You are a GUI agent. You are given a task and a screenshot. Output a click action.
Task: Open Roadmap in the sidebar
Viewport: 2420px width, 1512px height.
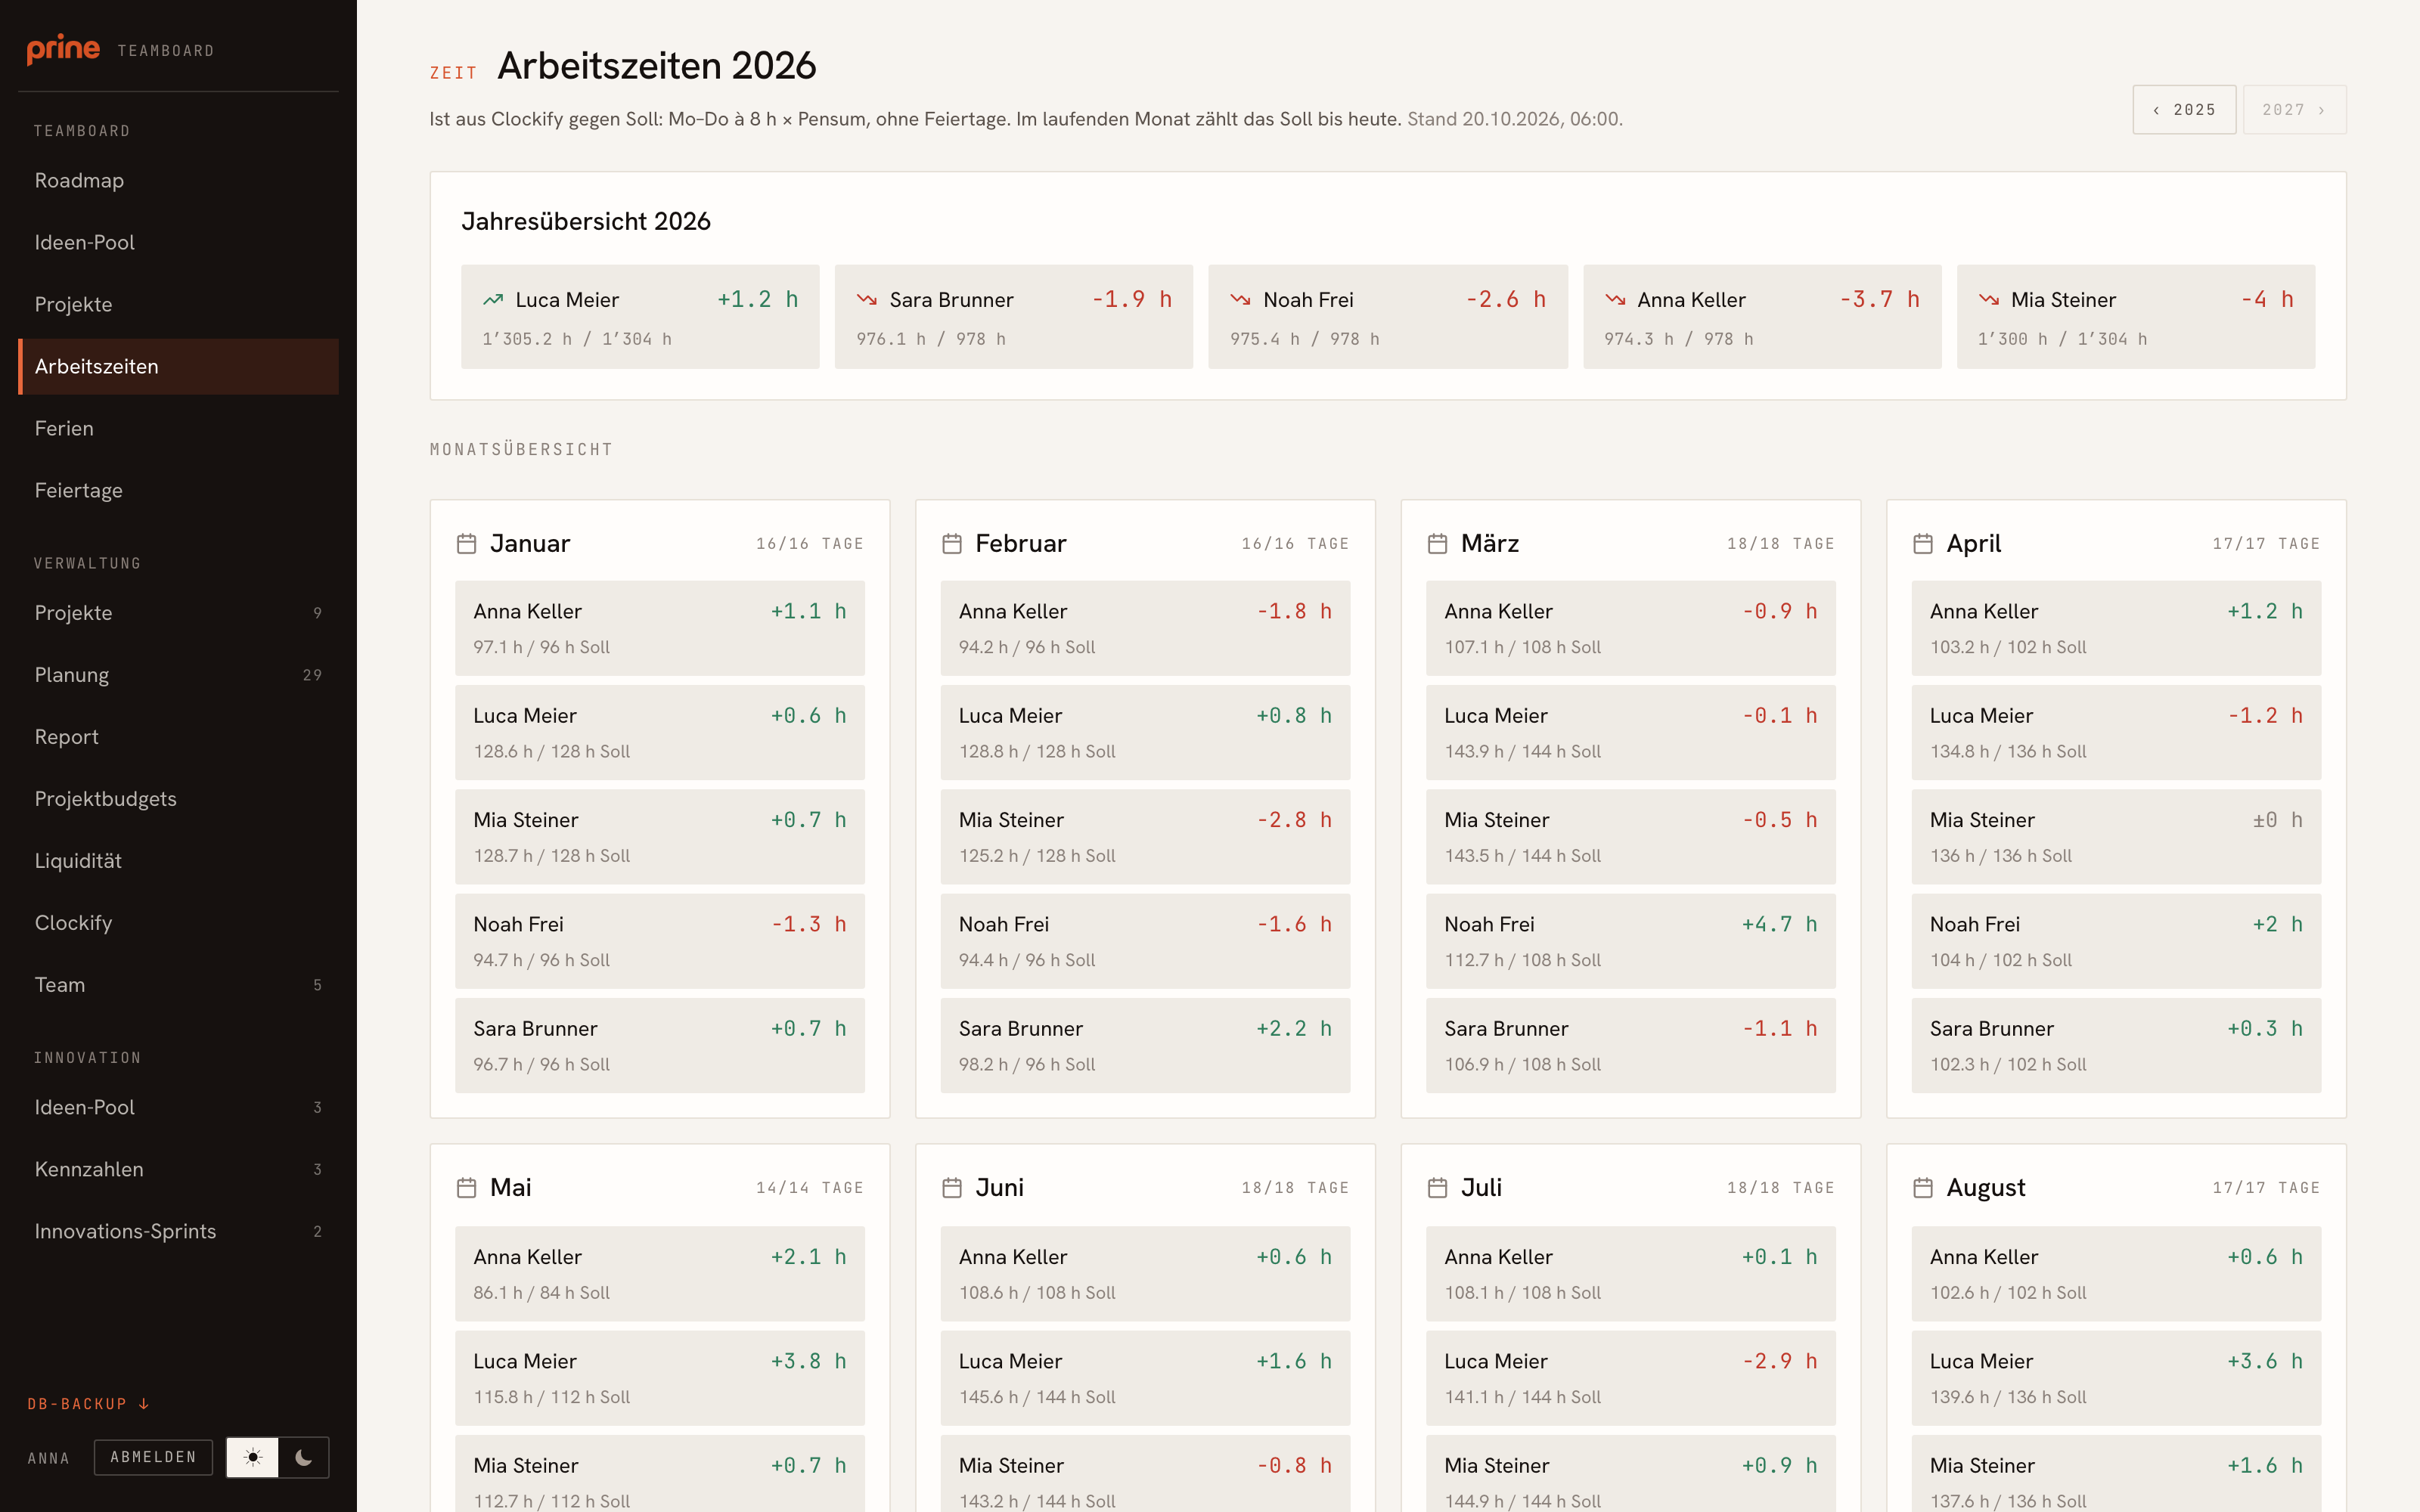(178, 181)
